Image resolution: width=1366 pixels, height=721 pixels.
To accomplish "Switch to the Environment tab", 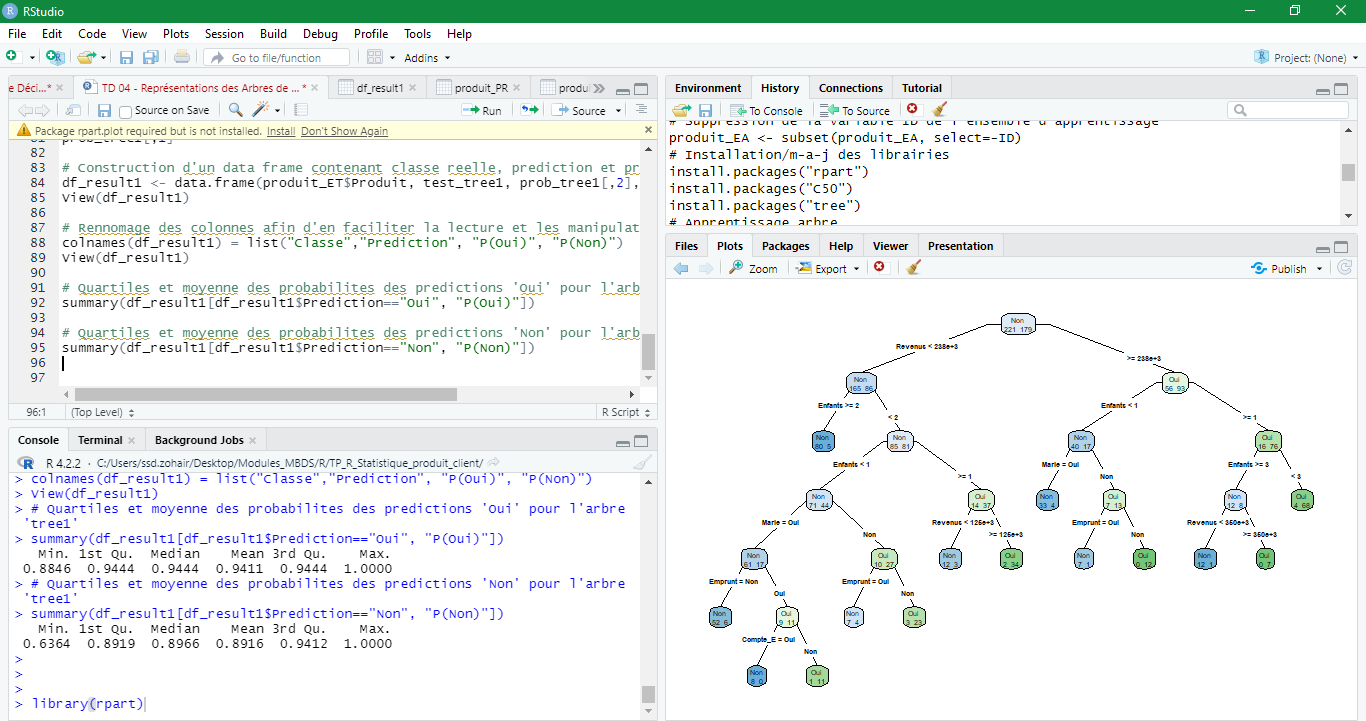I will 708,87.
